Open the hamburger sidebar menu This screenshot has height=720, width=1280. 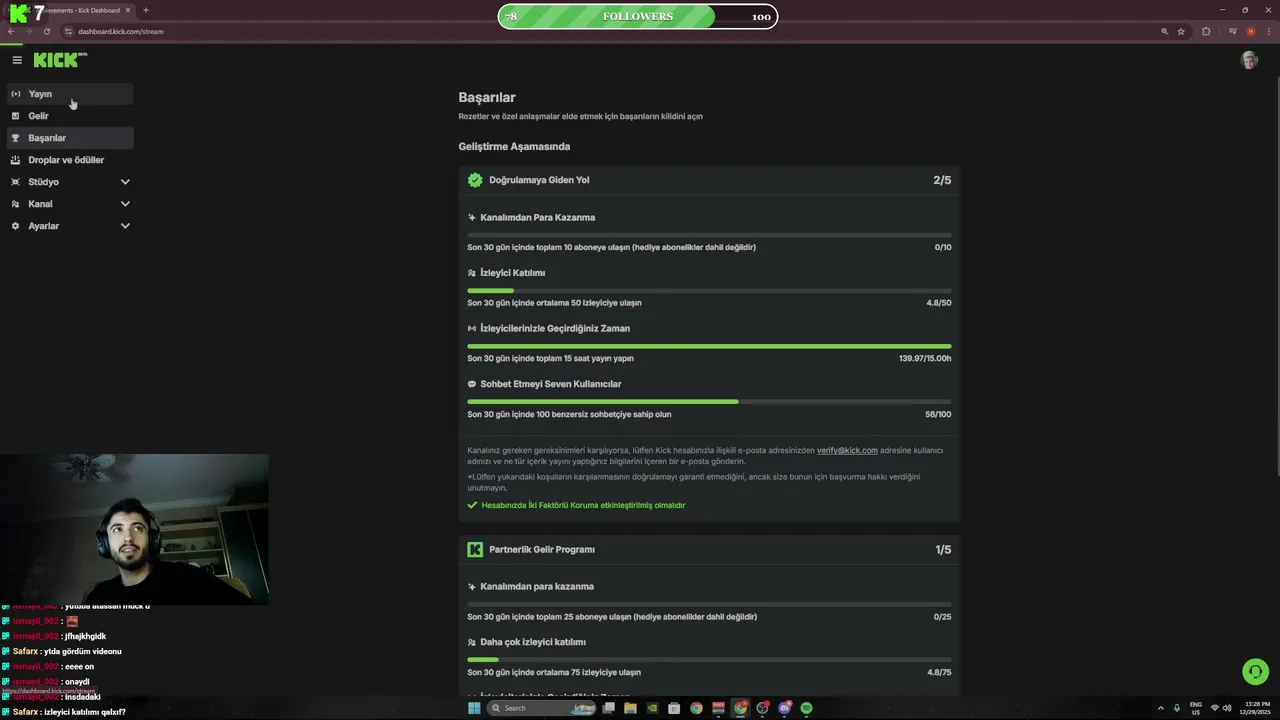pyautogui.click(x=17, y=60)
